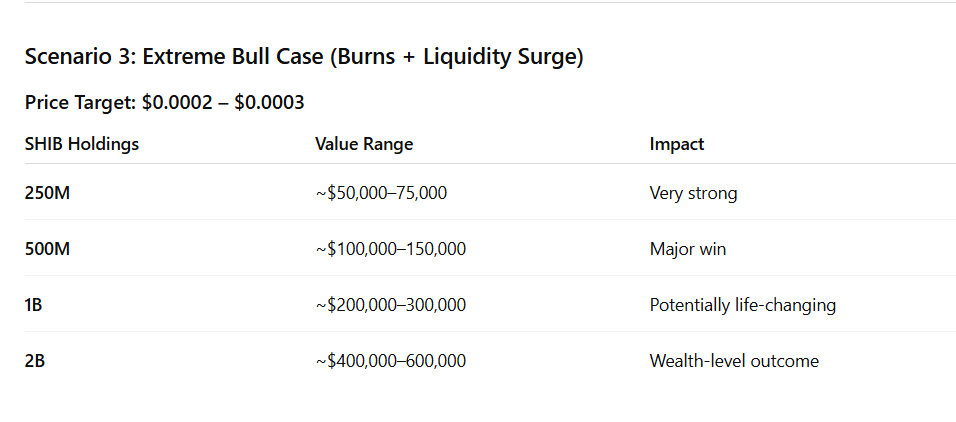Select the 500M holdings cell
This screenshot has height=422, width=956.
pyautogui.click(x=48, y=249)
